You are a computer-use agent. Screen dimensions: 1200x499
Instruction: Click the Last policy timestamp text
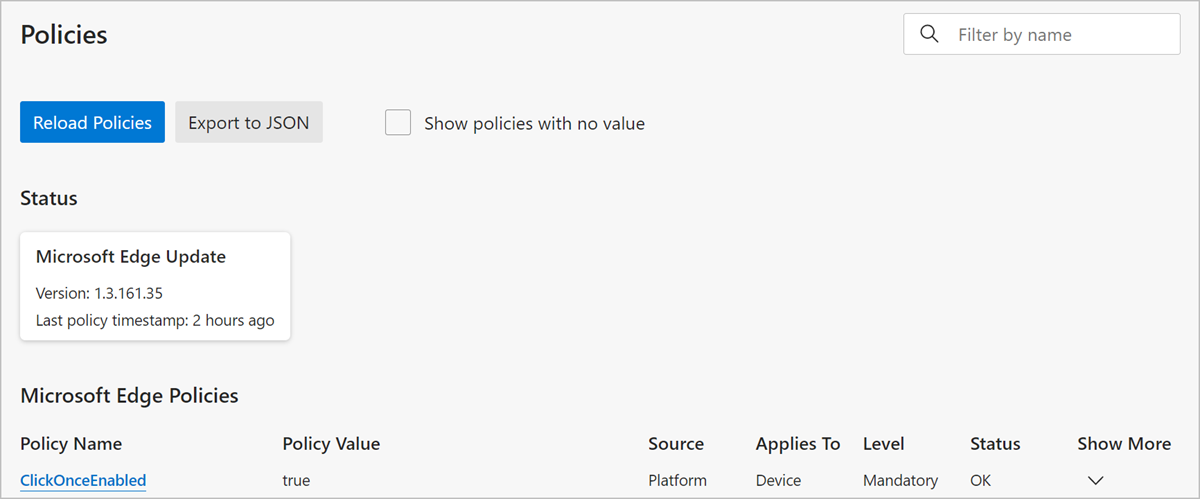(x=155, y=321)
